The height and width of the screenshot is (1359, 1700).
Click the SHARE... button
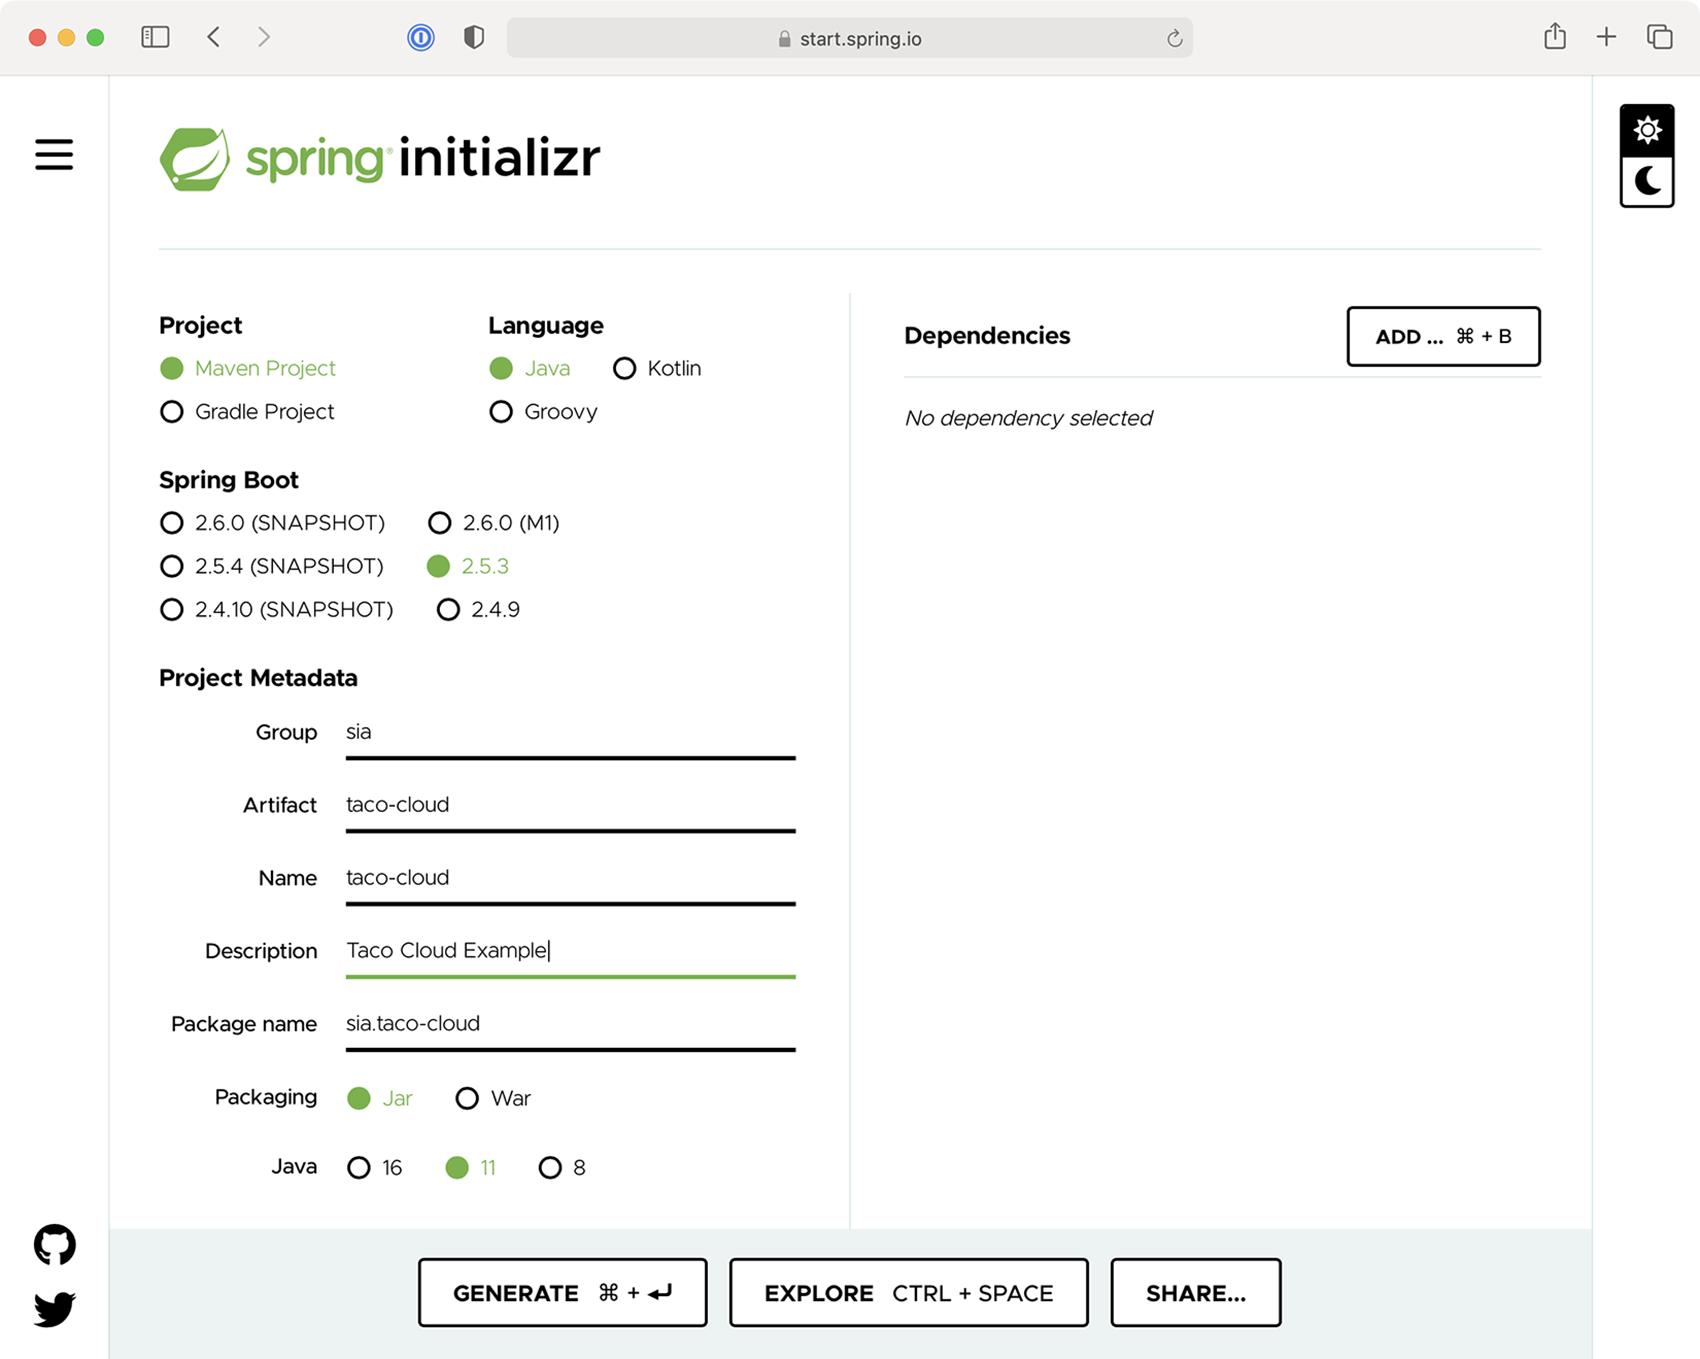click(x=1196, y=1293)
